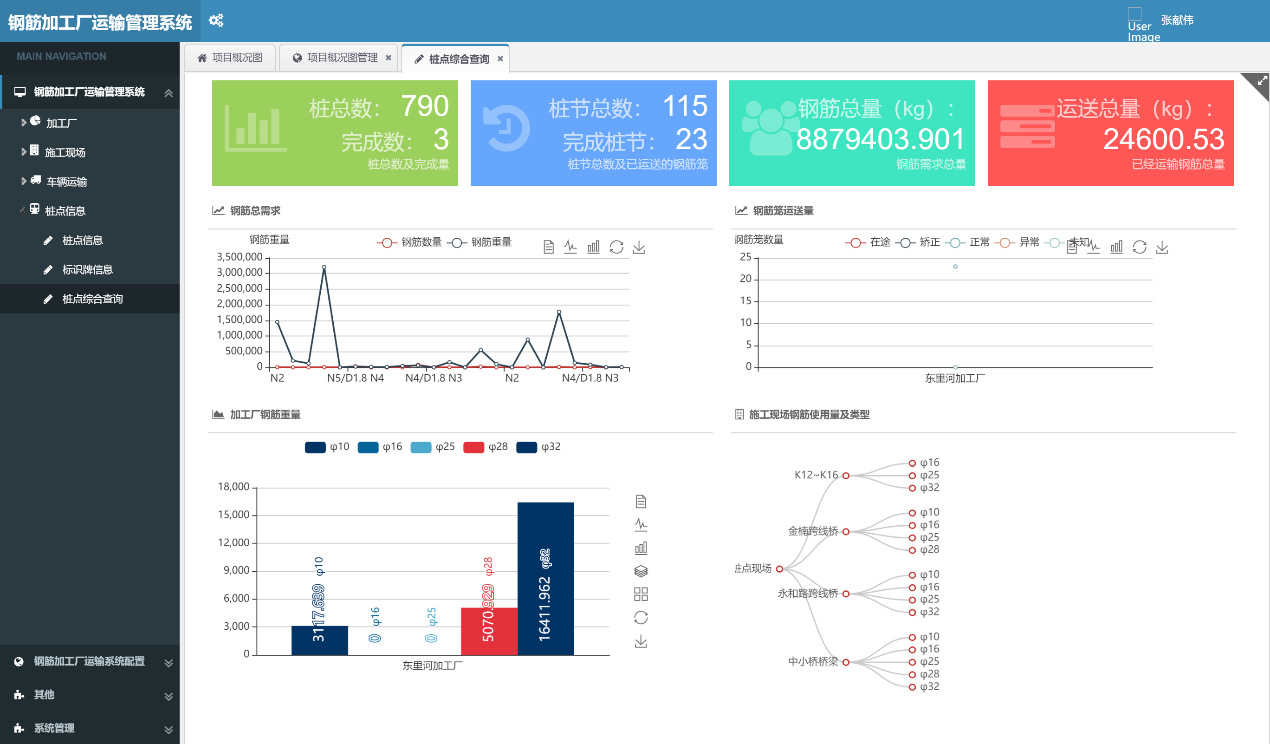Switch 加工厂钢筋重量 chart to line chart

click(641, 524)
